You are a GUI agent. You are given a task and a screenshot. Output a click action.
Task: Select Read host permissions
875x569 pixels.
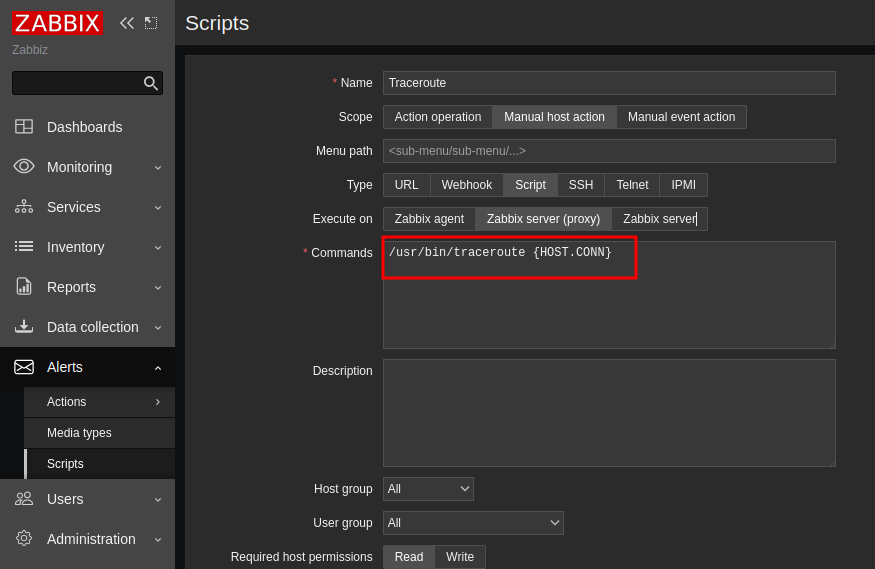click(408, 557)
